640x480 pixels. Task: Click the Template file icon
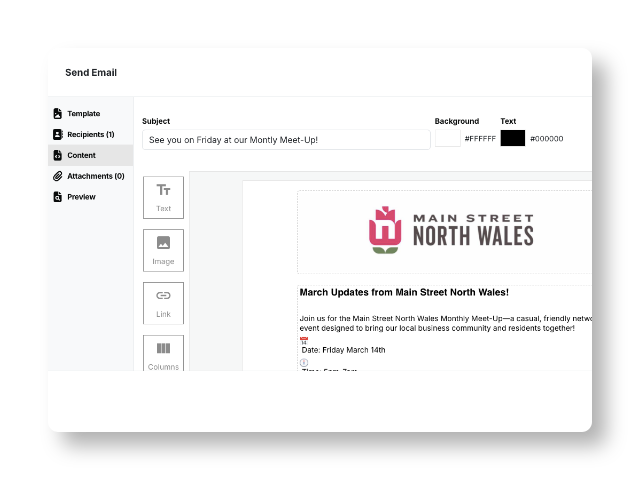point(58,113)
